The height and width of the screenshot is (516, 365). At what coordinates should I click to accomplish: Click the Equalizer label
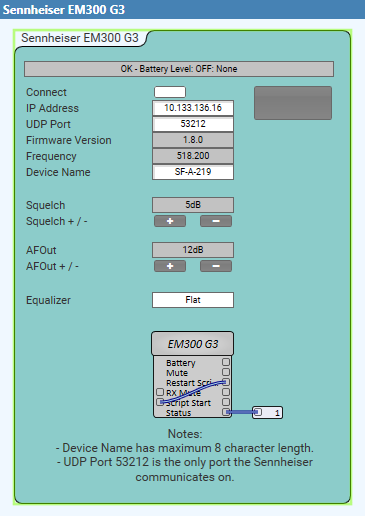coord(48,300)
